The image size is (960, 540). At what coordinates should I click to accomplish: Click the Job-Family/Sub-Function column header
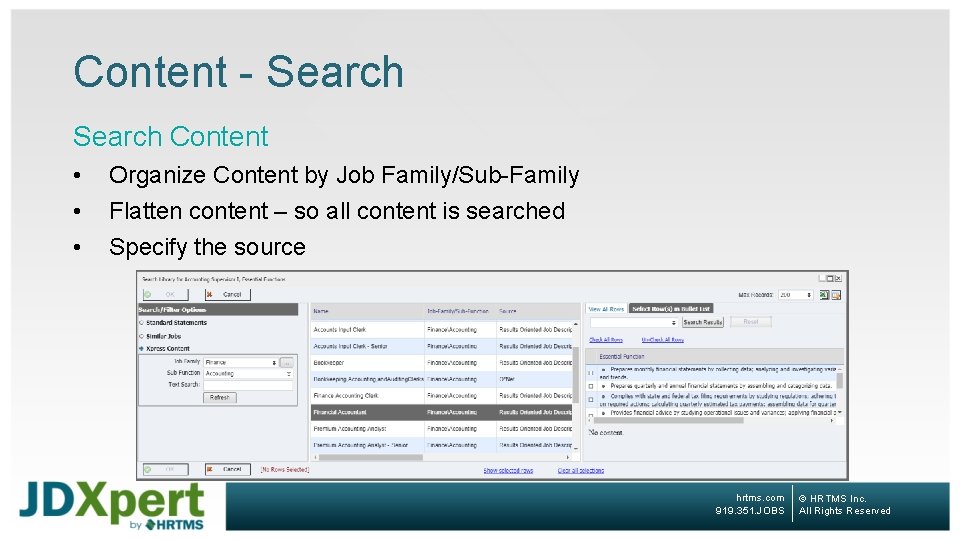(460, 311)
